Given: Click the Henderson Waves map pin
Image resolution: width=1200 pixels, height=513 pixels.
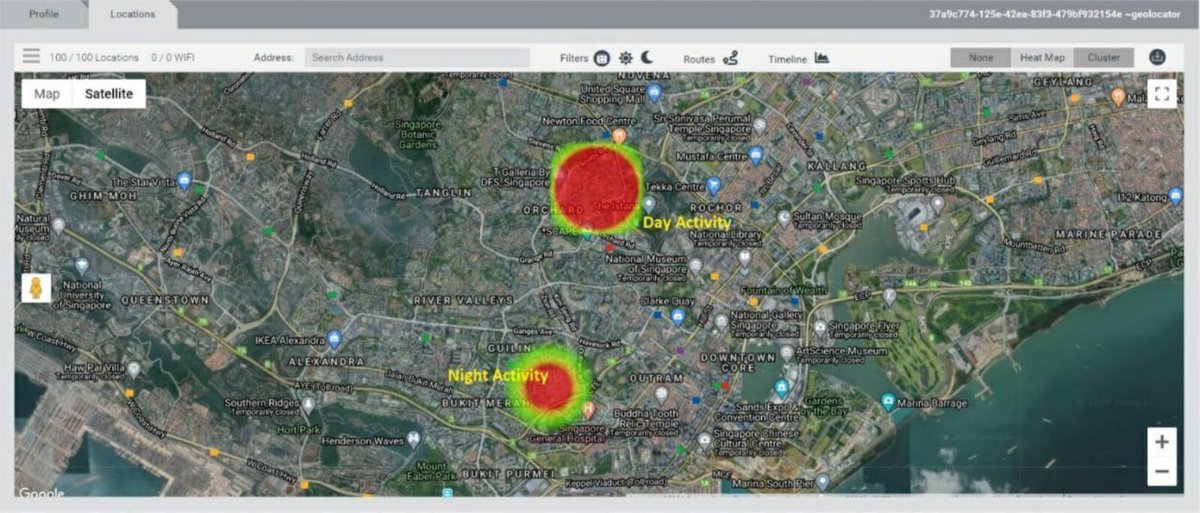Looking at the screenshot, I should [x=413, y=438].
